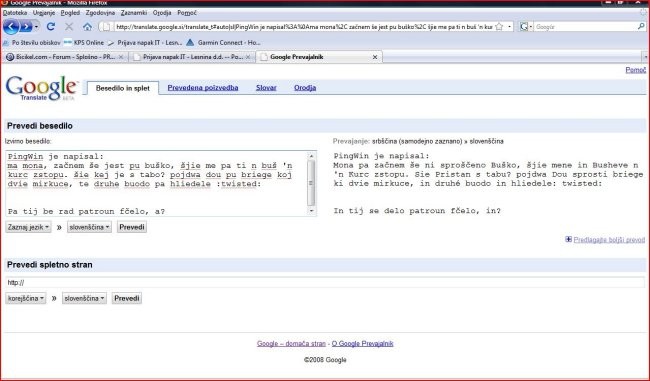Image resolution: width=650 pixels, height=381 pixels.
Task: Open the Zaznaj jezik source language dropdown
Action: pos(28,227)
